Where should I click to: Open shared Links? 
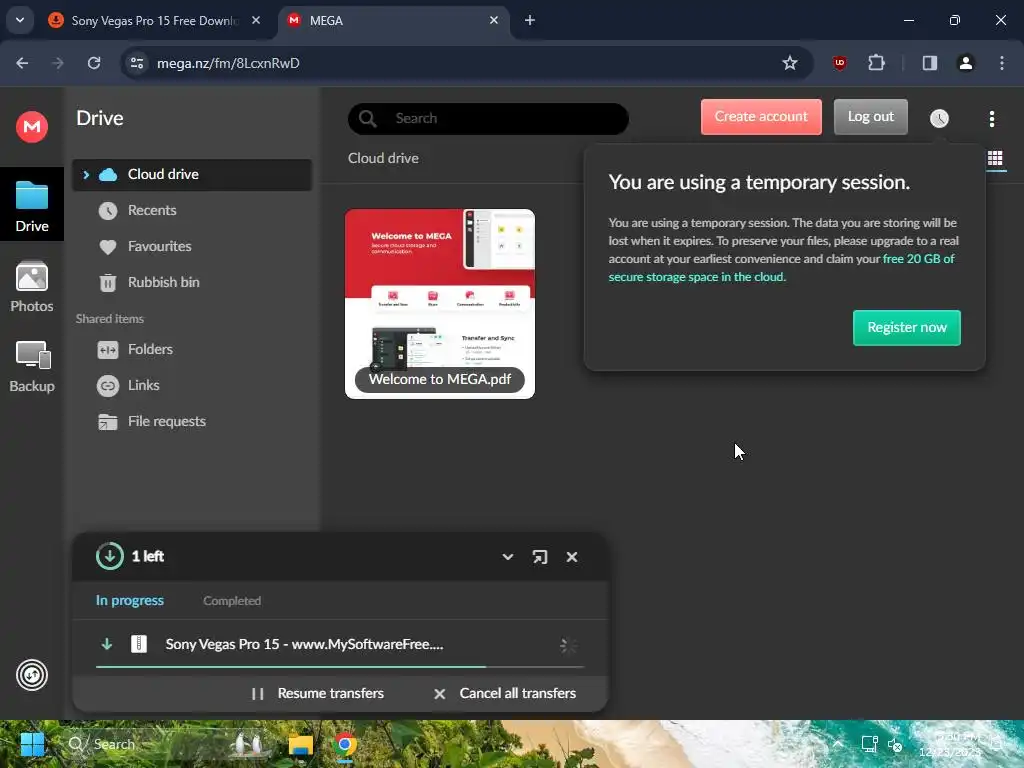tap(143, 385)
